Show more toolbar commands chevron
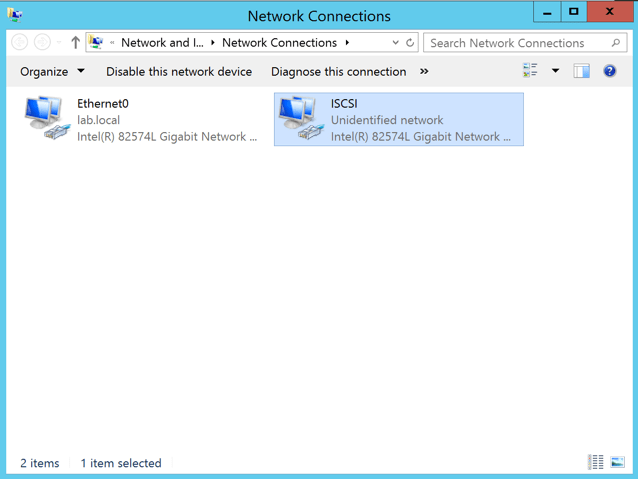 point(424,71)
